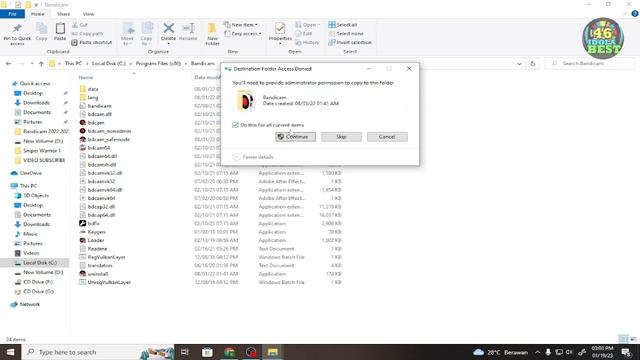The image size is (640, 360).
Task: Expand recent locations arrow
Action: pyautogui.click(x=32, y=64)
